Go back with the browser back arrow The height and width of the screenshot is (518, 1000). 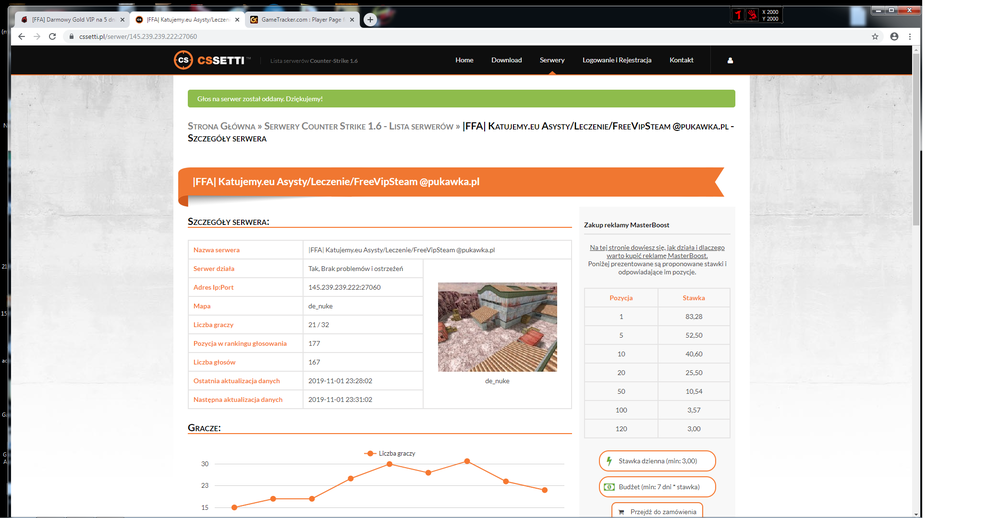click(x=22, y=36)
